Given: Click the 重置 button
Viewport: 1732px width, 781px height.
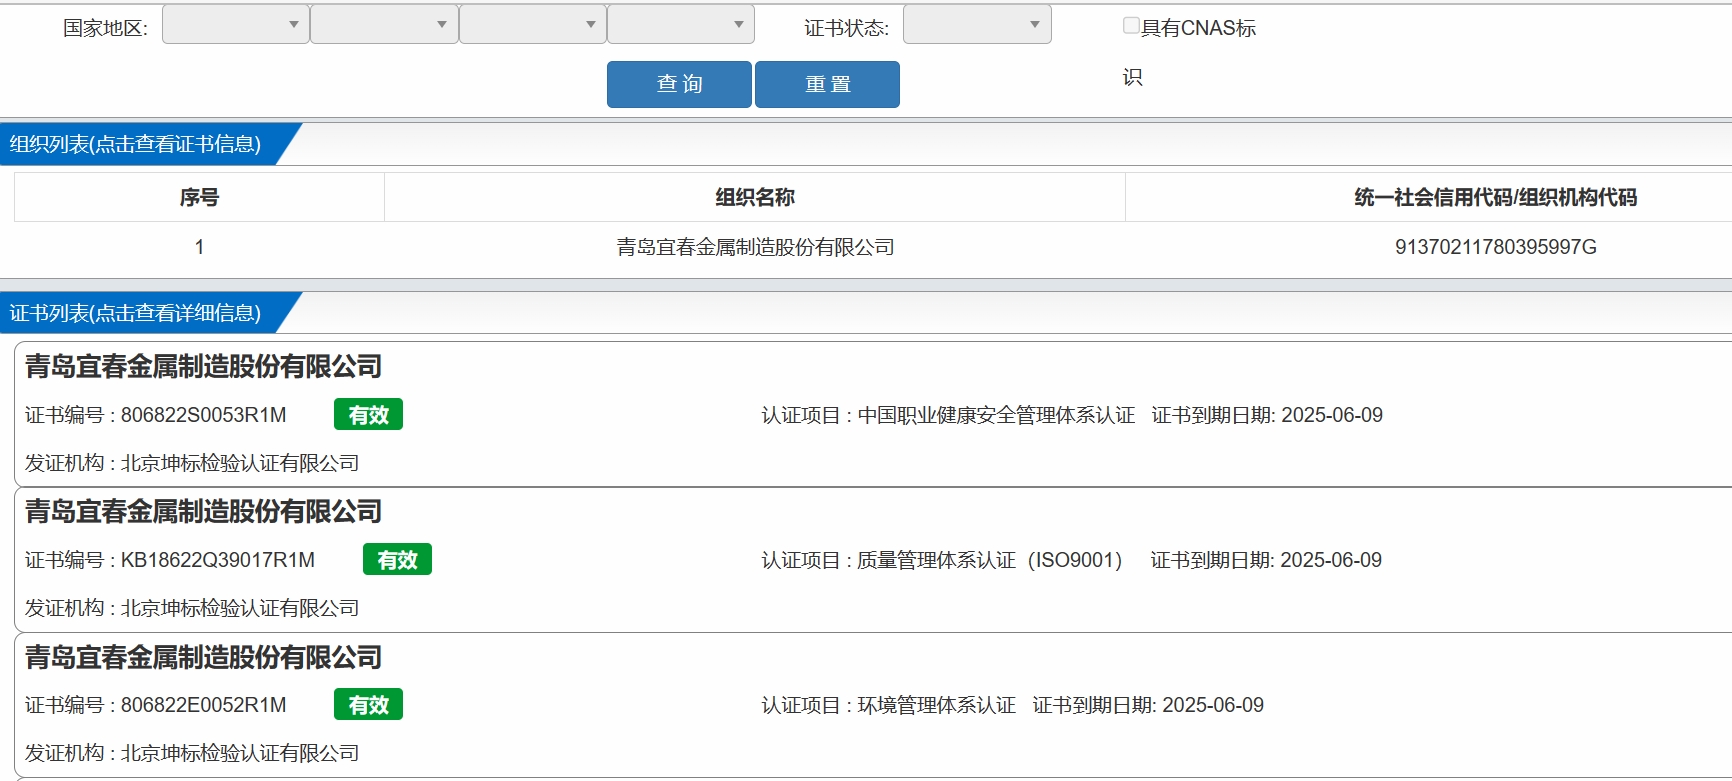Looking at the screenshot, I should tap(827, 84).
